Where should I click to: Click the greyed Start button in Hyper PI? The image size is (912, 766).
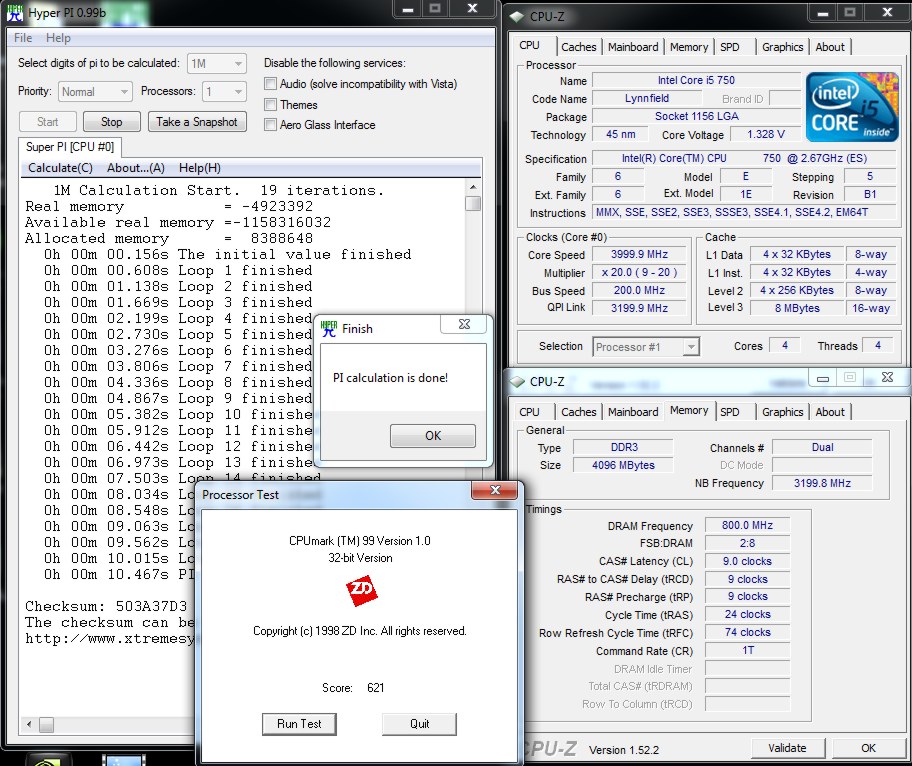pyautogui.click(x=48, y=122)
